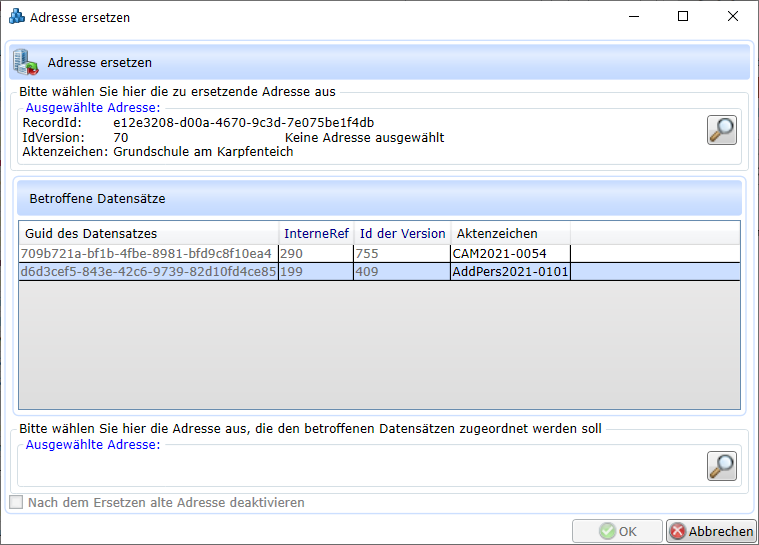Click the Aktenzeichen column header
This screenshot has width=759, height=545.
[x=510, y=233]
